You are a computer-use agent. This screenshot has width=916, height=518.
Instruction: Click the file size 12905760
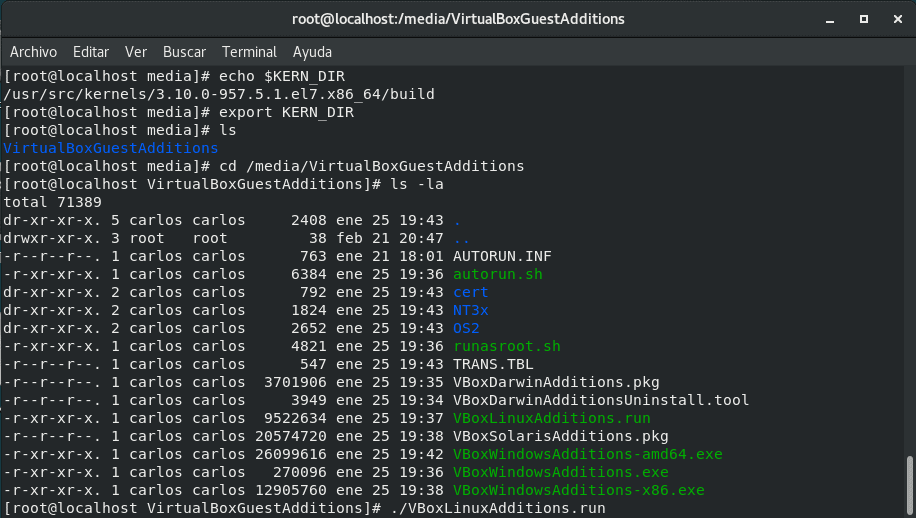tap(290, 491)
